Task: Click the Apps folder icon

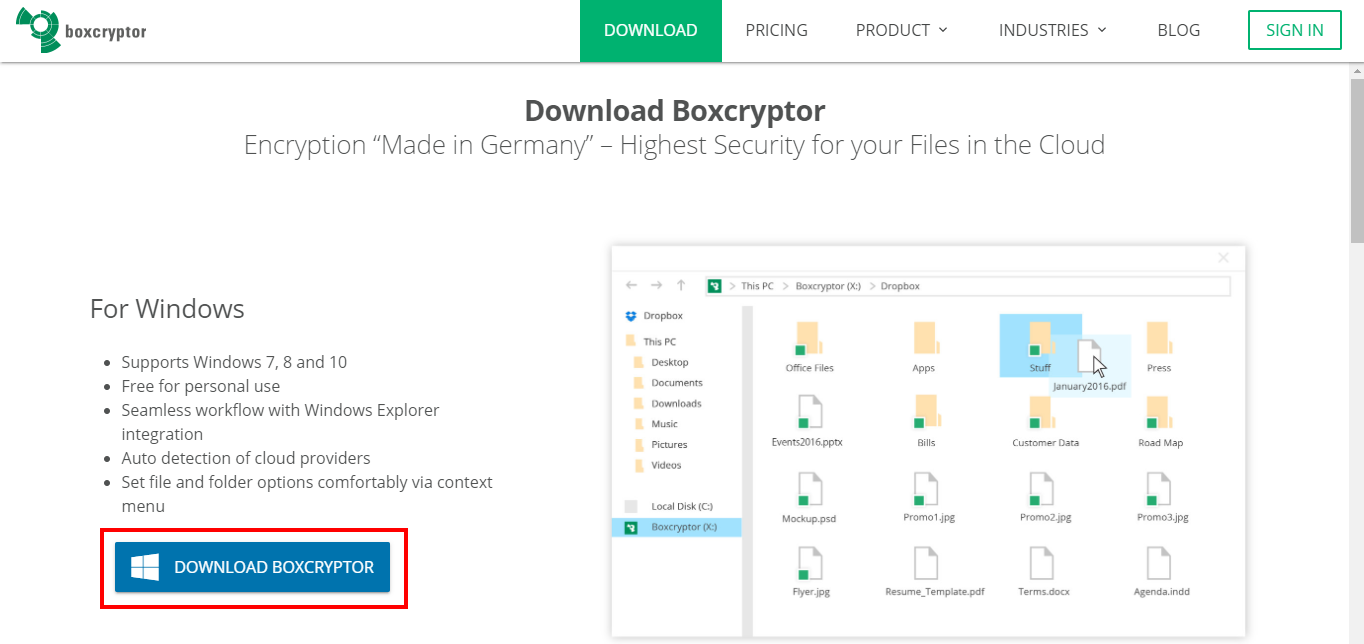Action: point(925,339)
